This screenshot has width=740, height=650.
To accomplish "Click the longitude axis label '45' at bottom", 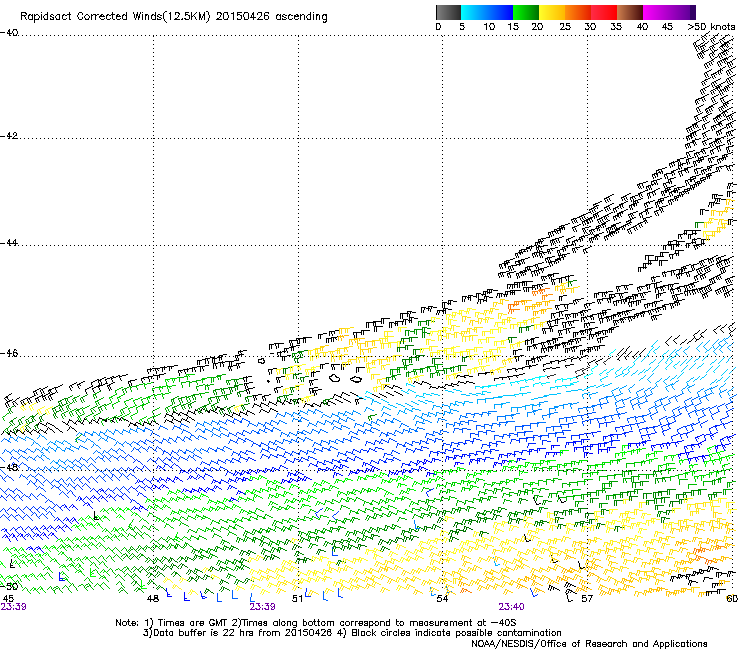I will pyautogui.click(x=8, y=599).
